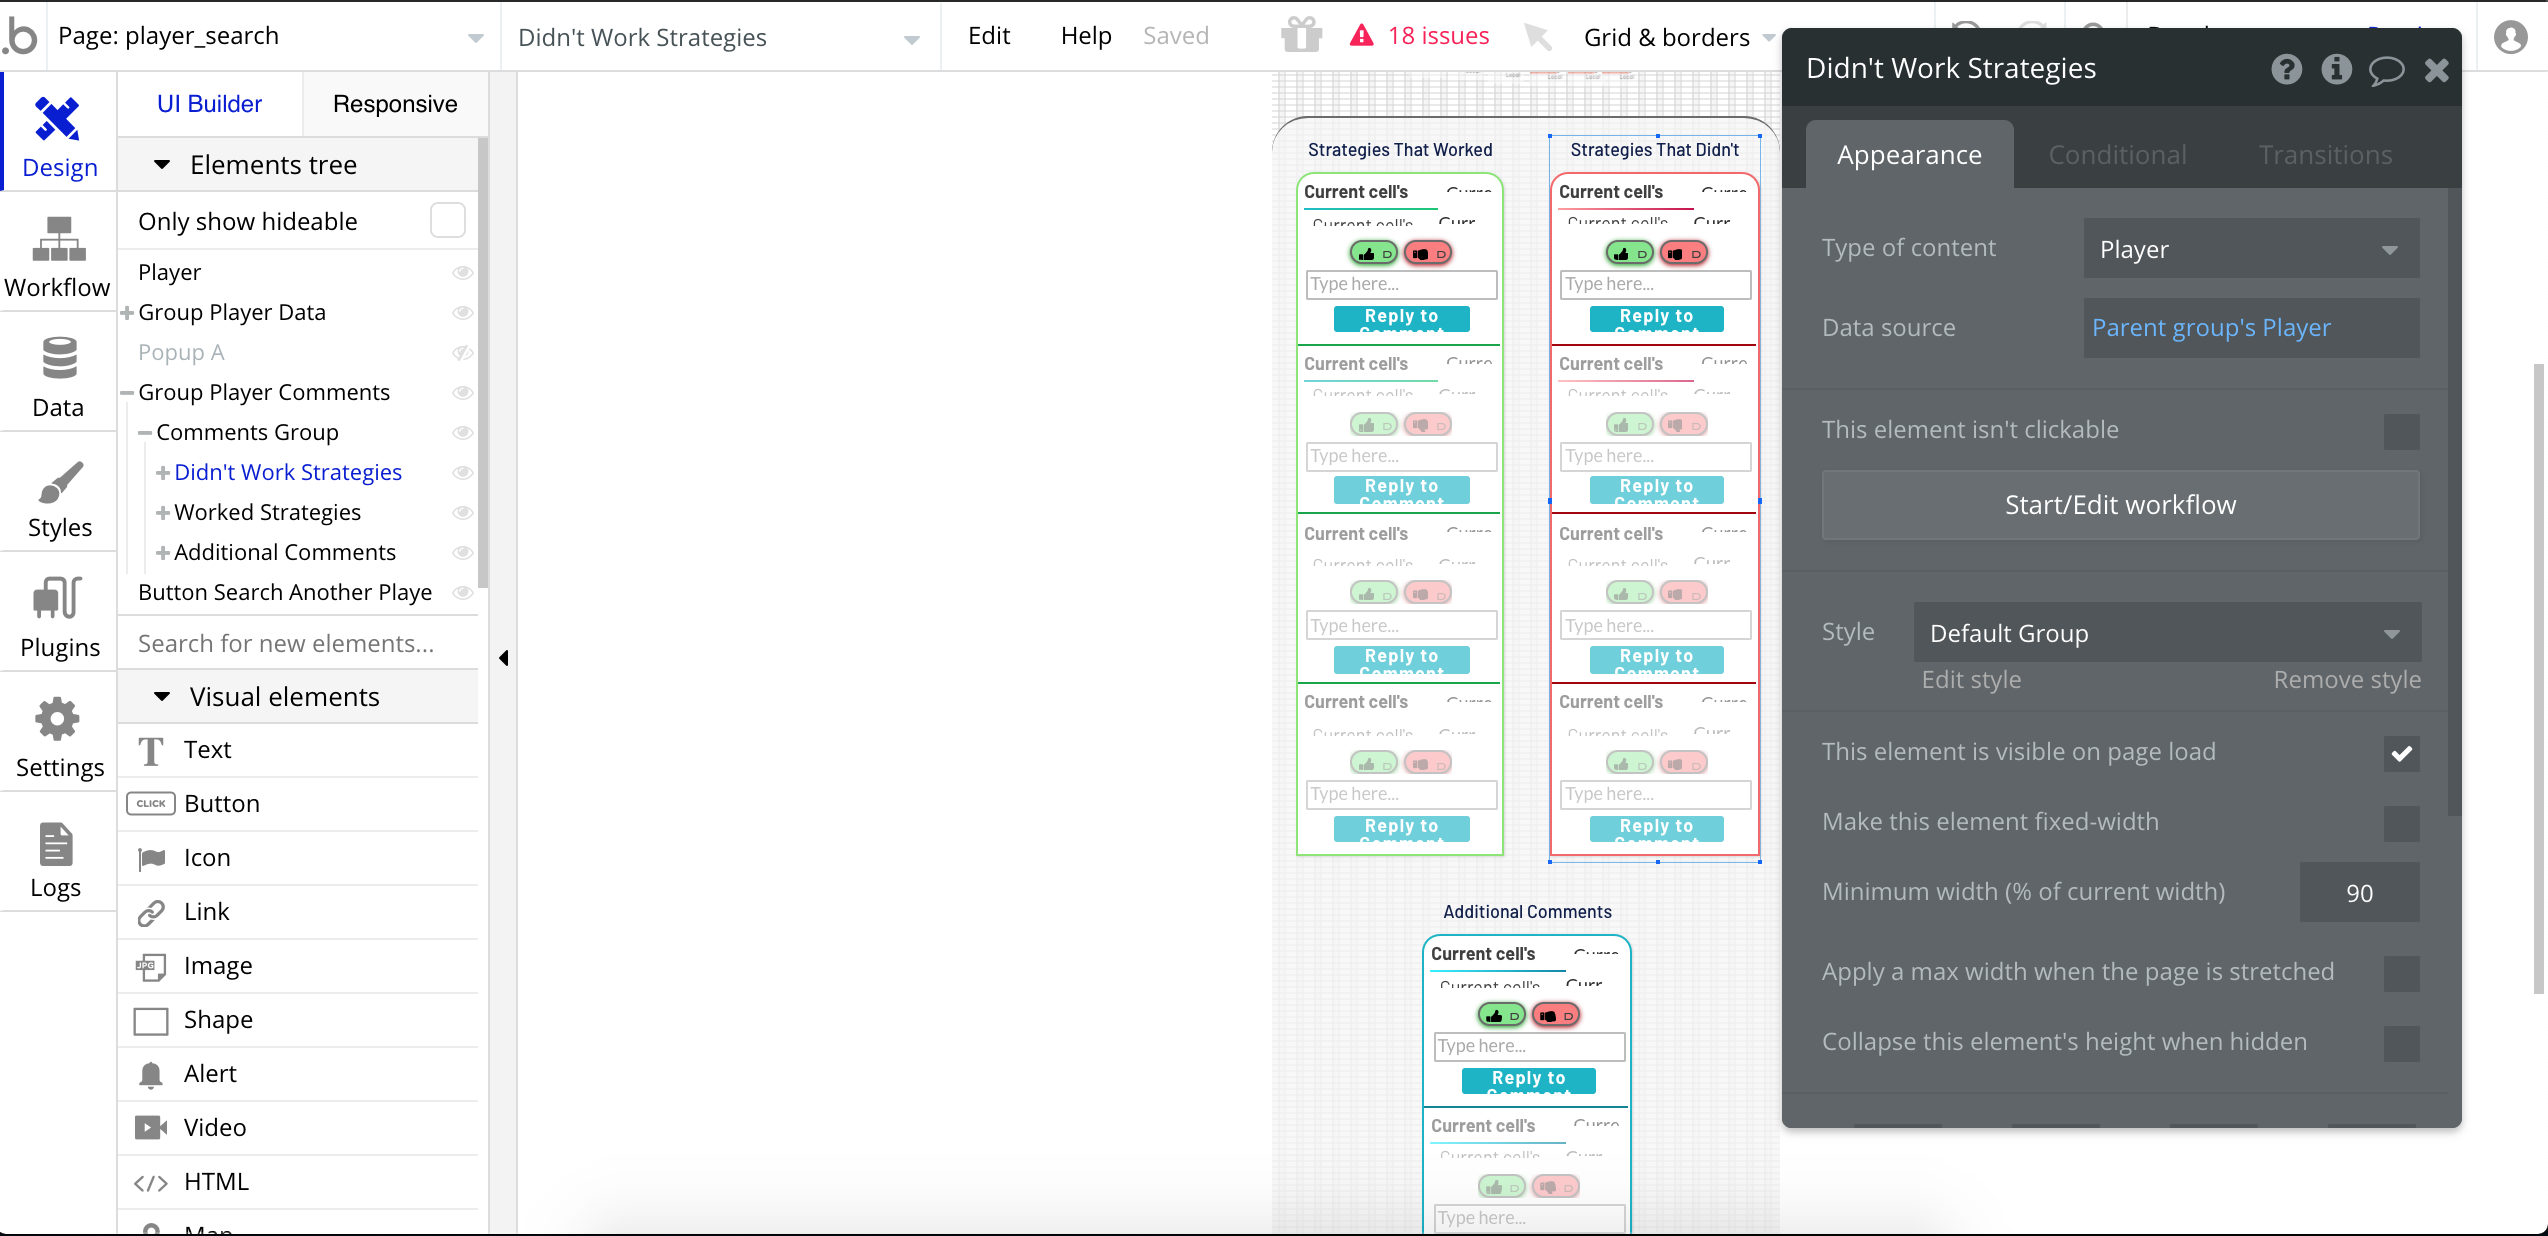Toggle eye icon for Worked Strategies
Viewport: 2548px width, 1236px height.
[x=462, y=512]
